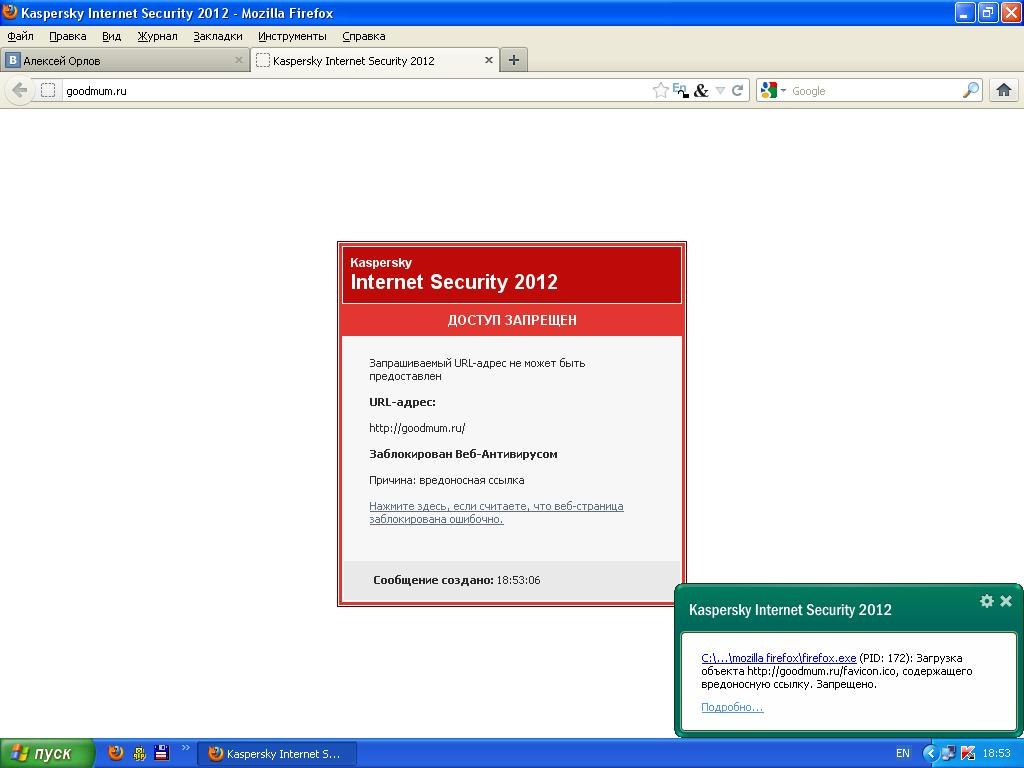Screen dimensions: 1024x768
Task: Expand the quick launch chevron
Action: [x=185, y=748]
